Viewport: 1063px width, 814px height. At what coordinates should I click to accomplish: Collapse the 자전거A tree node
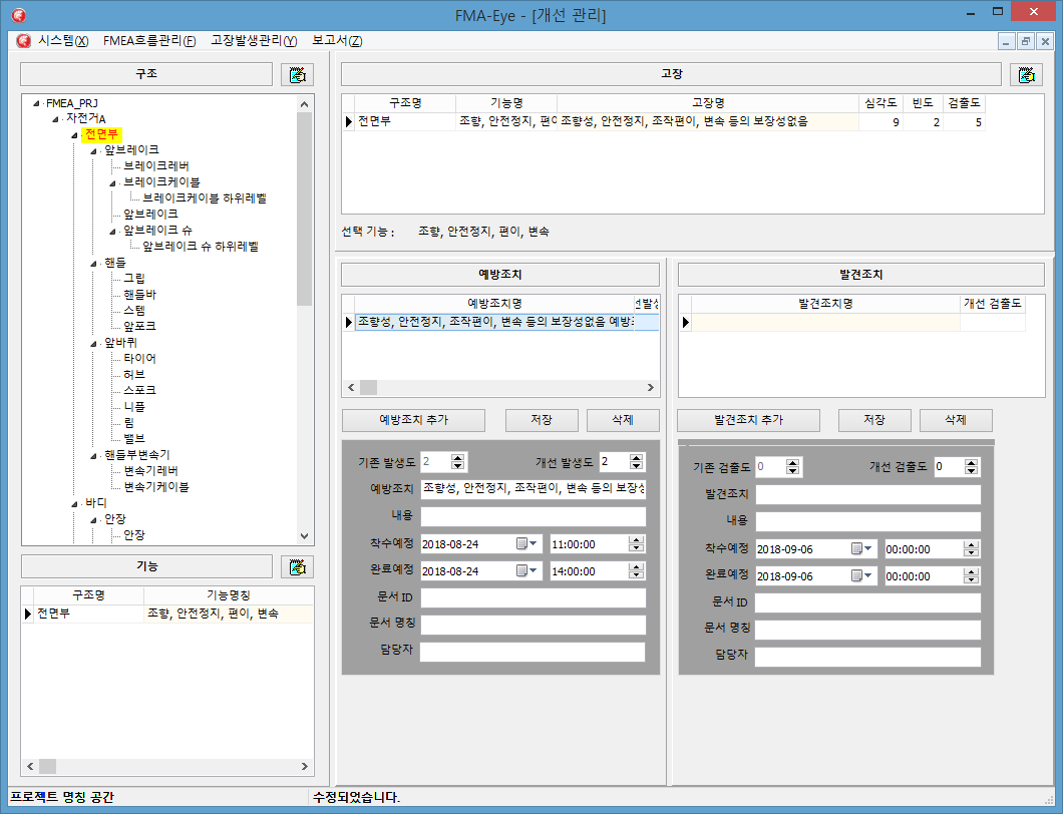[x=56, y=119]
